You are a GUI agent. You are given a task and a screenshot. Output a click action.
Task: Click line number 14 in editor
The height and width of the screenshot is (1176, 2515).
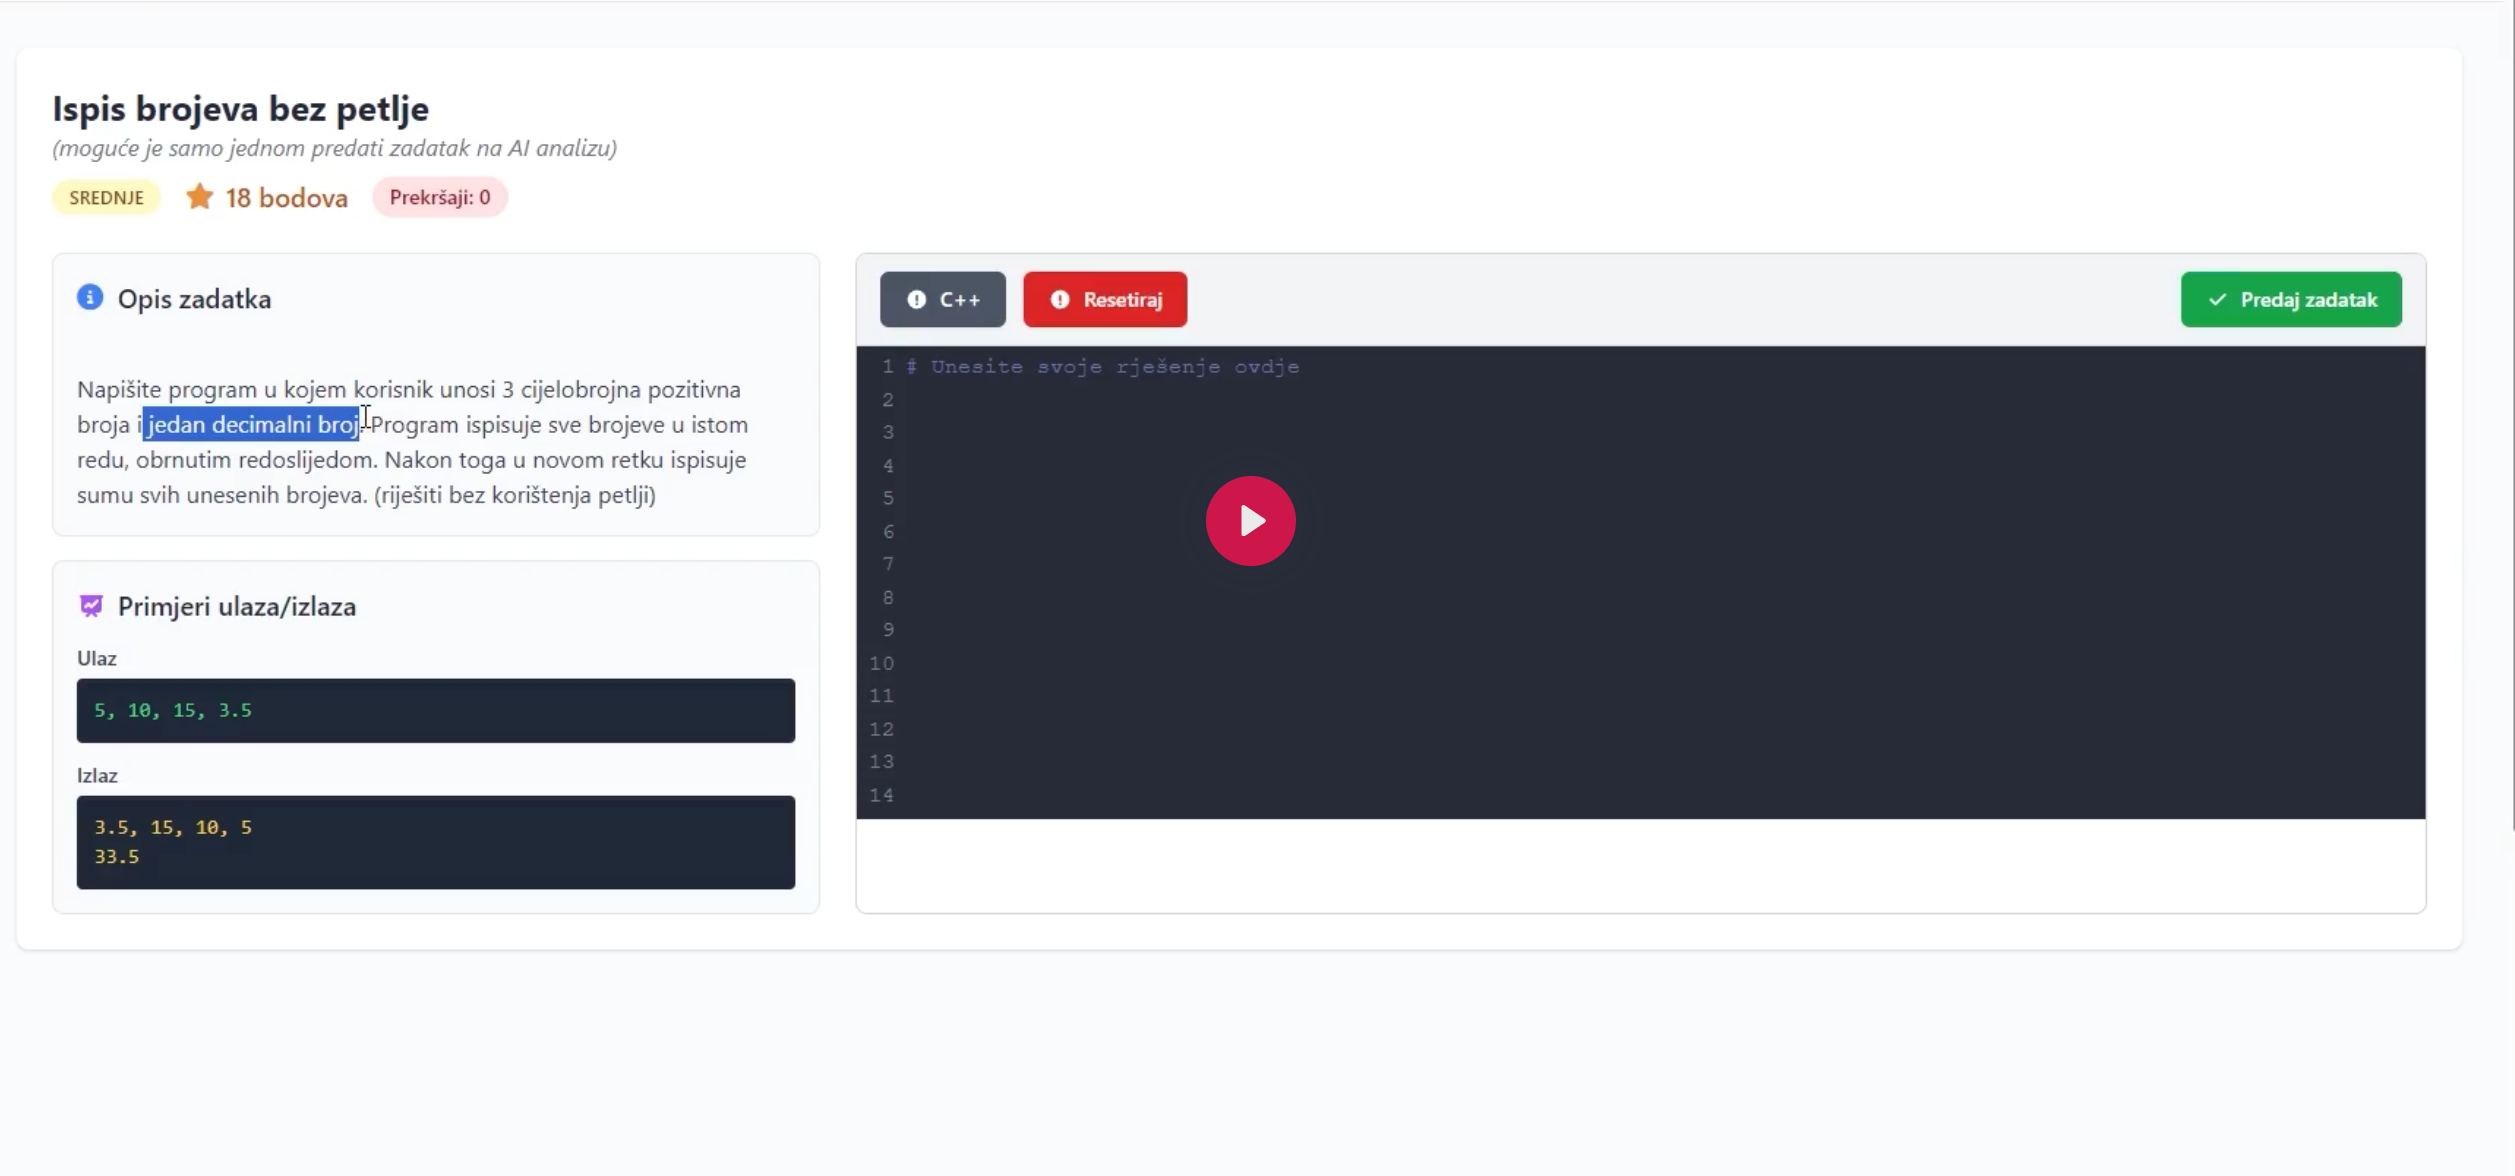[x=881, y=795]
